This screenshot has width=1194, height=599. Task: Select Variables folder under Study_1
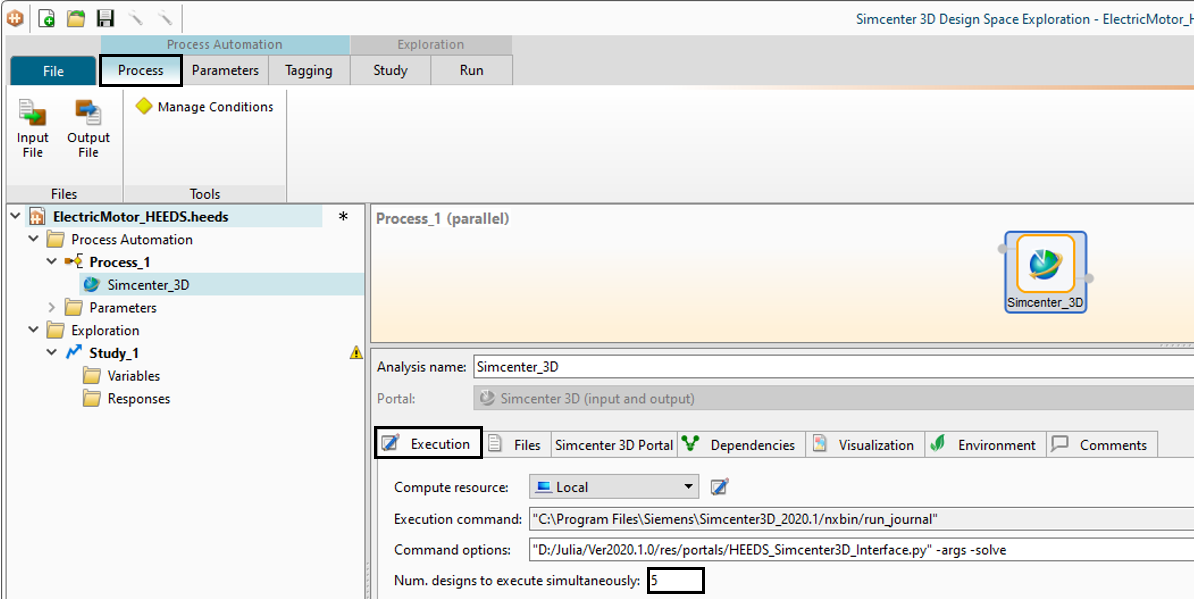pyautogui.click(x=134, y=376)
